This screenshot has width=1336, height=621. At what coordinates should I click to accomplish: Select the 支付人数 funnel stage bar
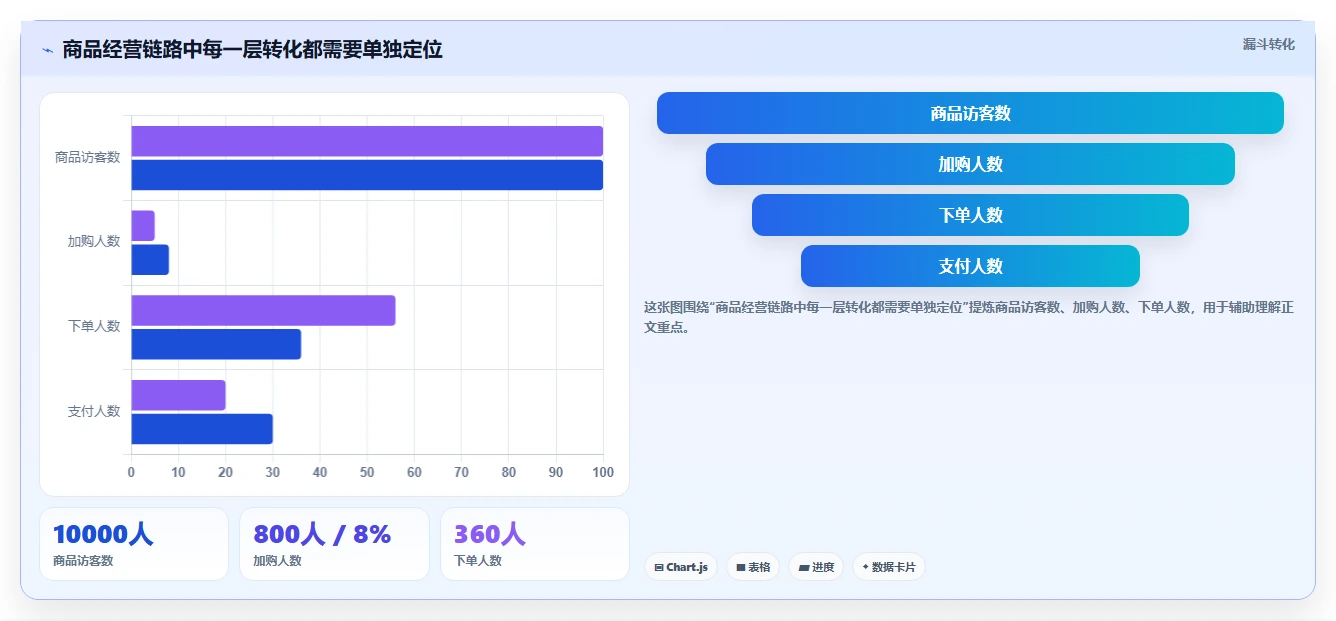(970, 266)
